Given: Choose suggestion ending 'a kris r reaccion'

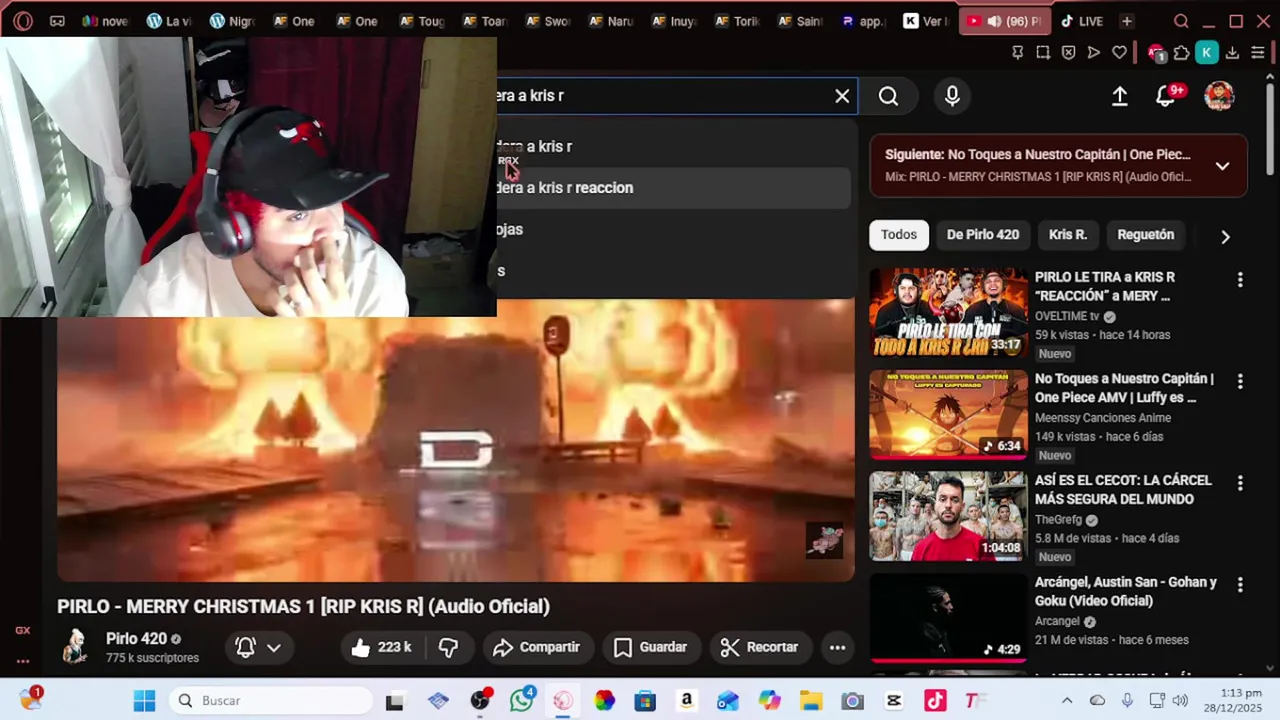Looking at the screenshot, I should coord(674,188).
